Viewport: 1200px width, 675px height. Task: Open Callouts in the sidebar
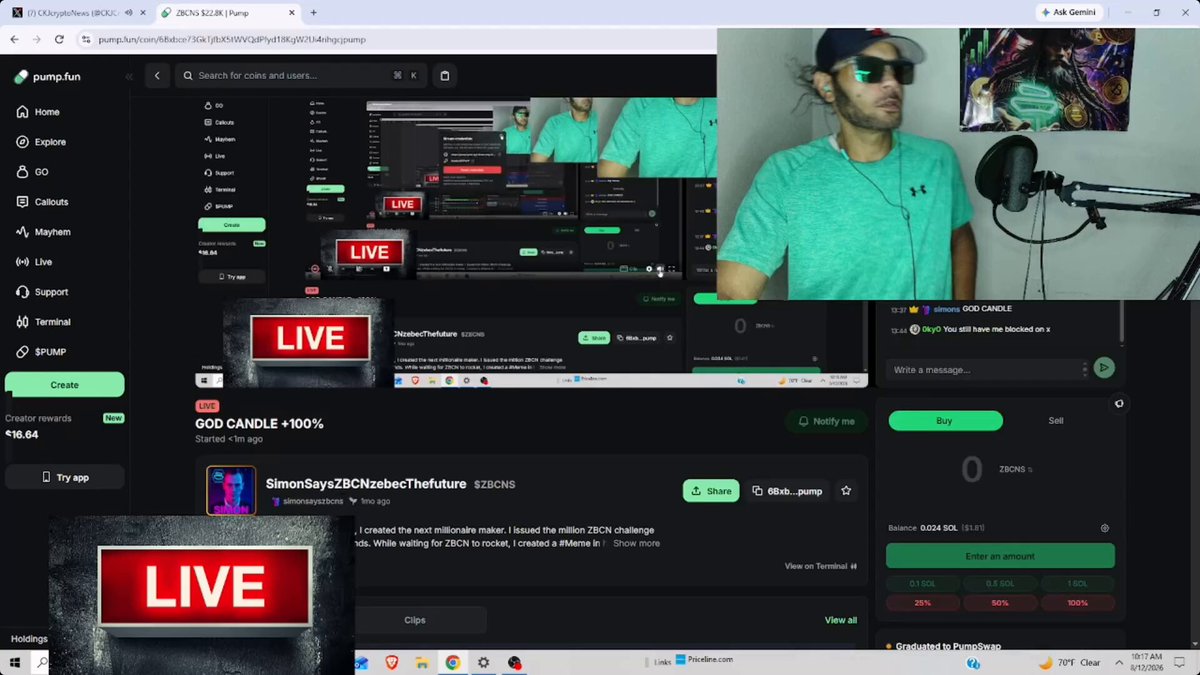(x=43, y=202)
